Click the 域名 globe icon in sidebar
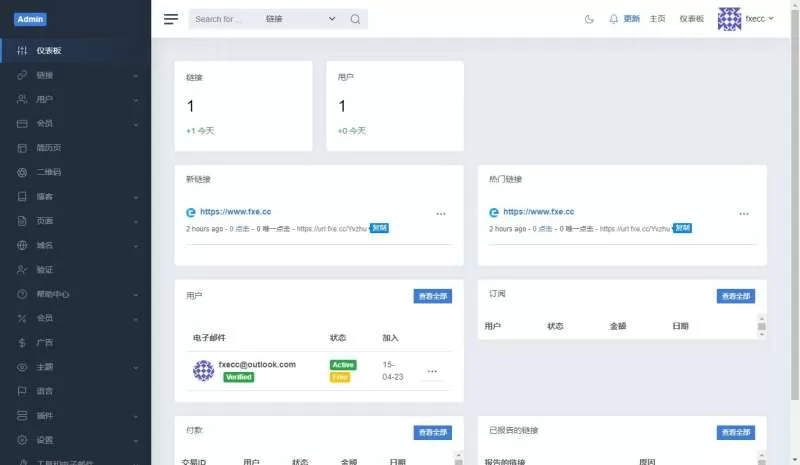 (x=22, y=246)
